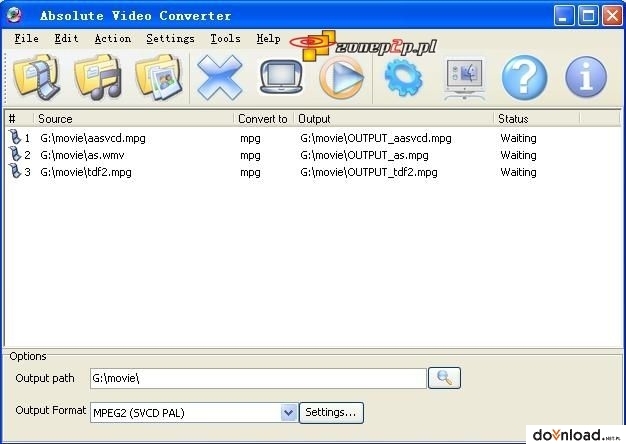The height and width of the screenshot is (444, 626).
Task: Open the Edit menu
Action: click(x=66, y=39)
